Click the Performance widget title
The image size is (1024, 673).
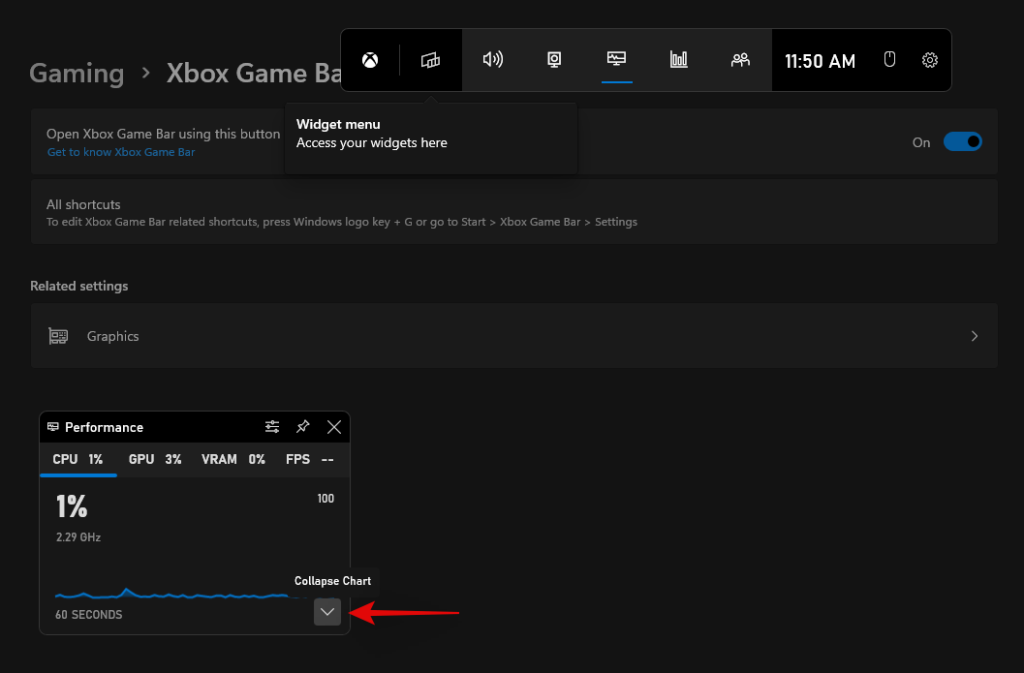[104, 427]
